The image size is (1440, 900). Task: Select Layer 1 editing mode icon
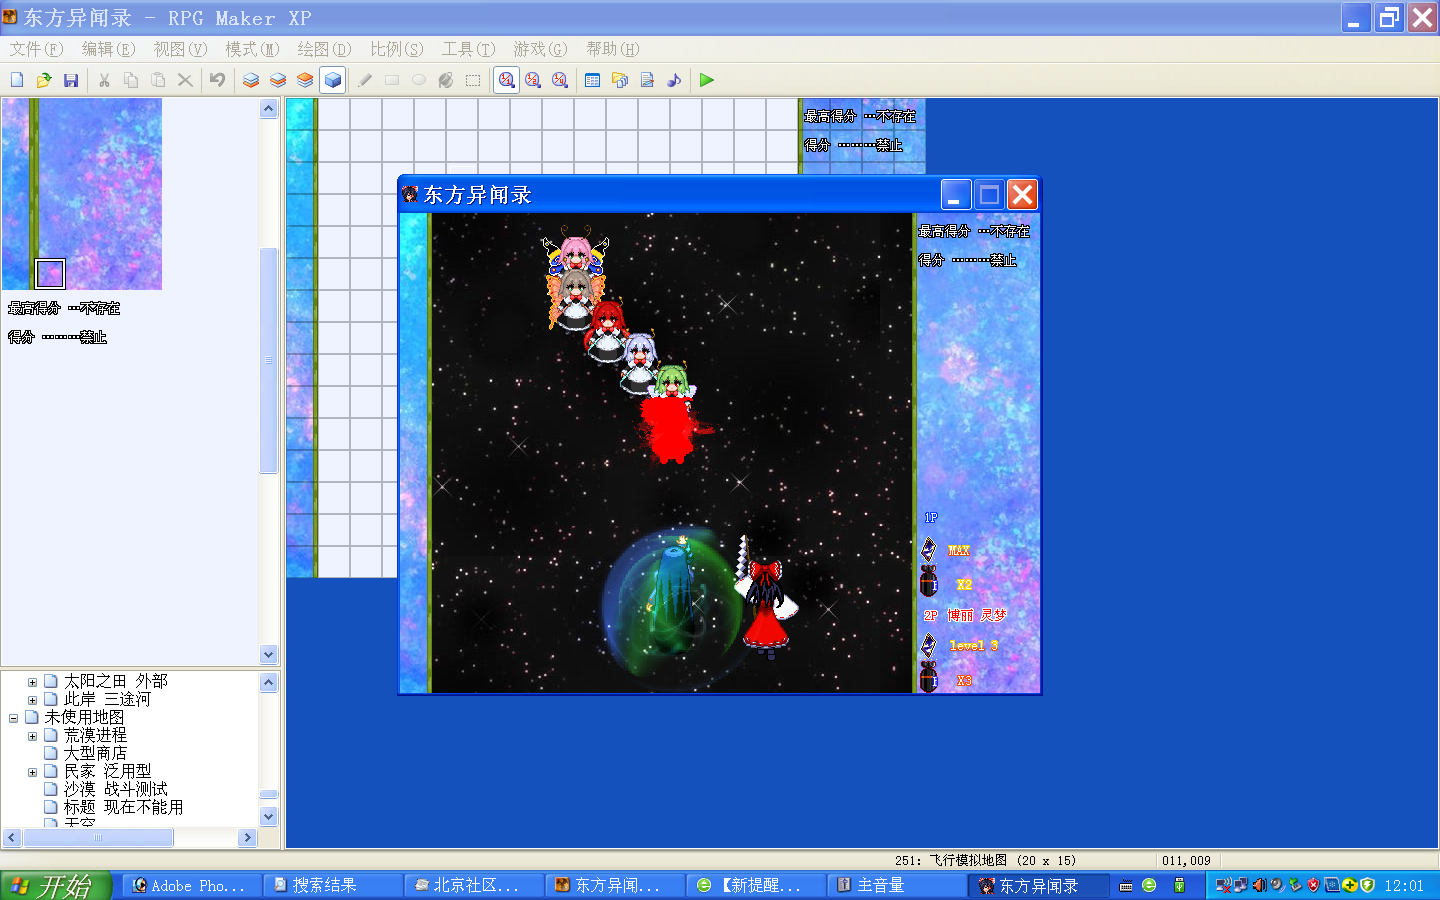pos(251,80)
